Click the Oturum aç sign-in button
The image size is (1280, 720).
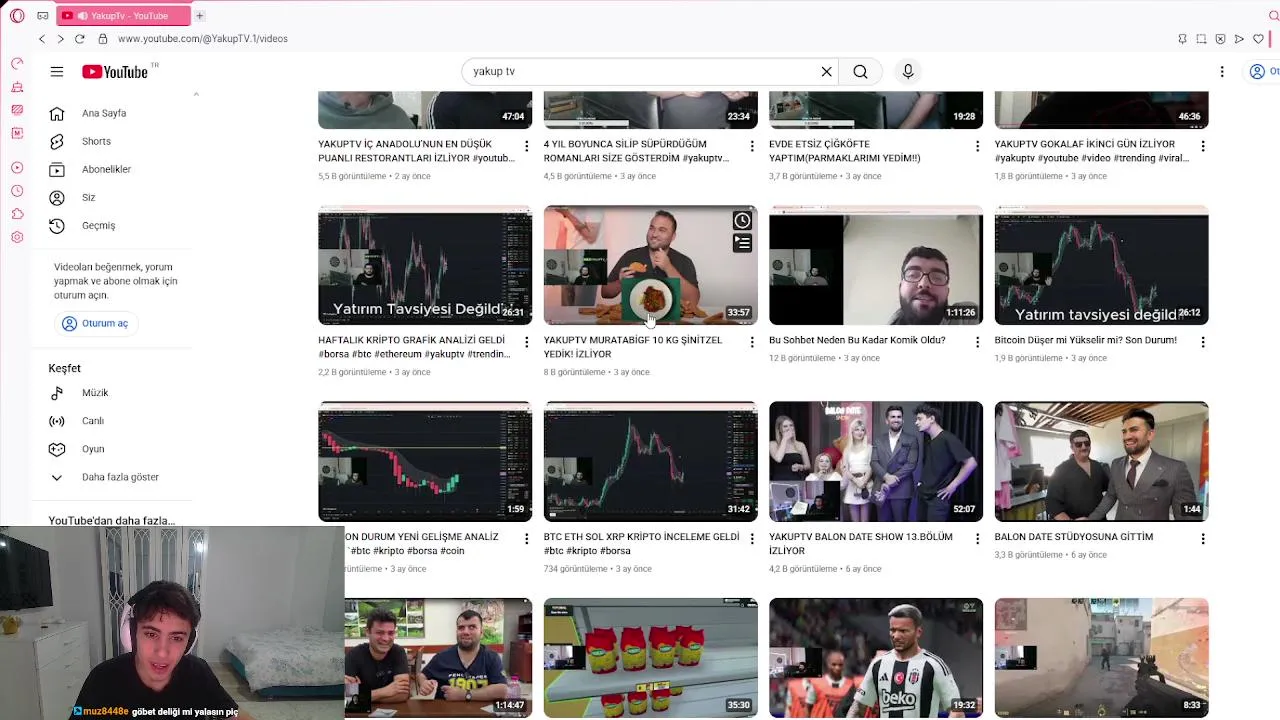95,323
